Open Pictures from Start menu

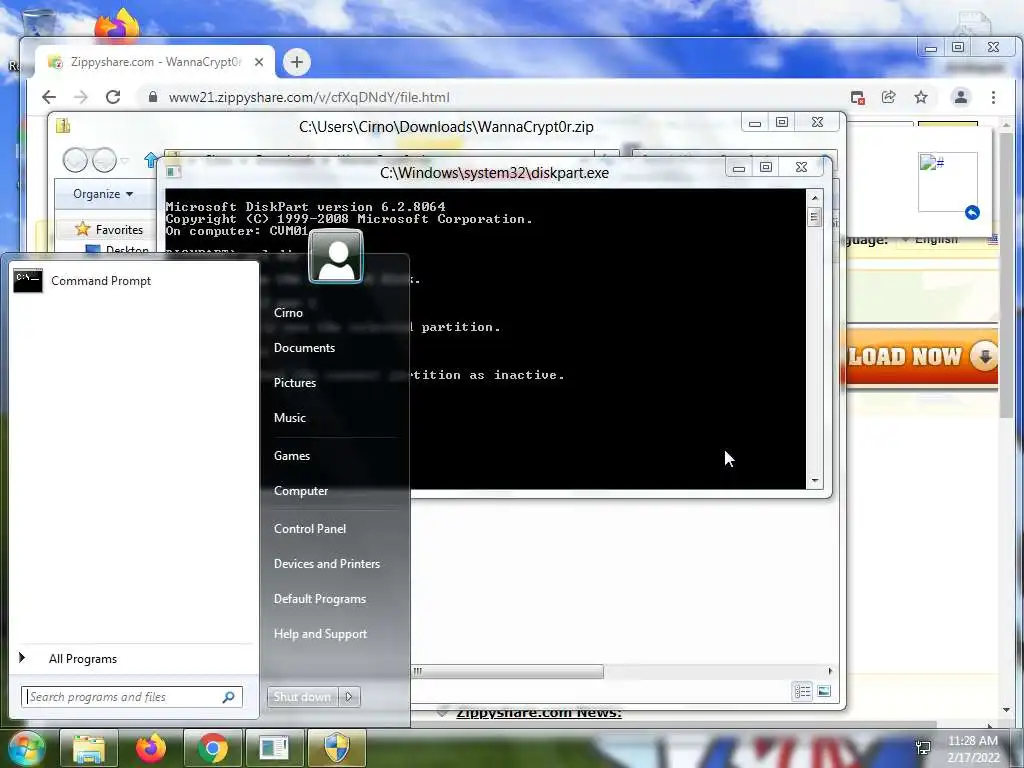[295, 383]
